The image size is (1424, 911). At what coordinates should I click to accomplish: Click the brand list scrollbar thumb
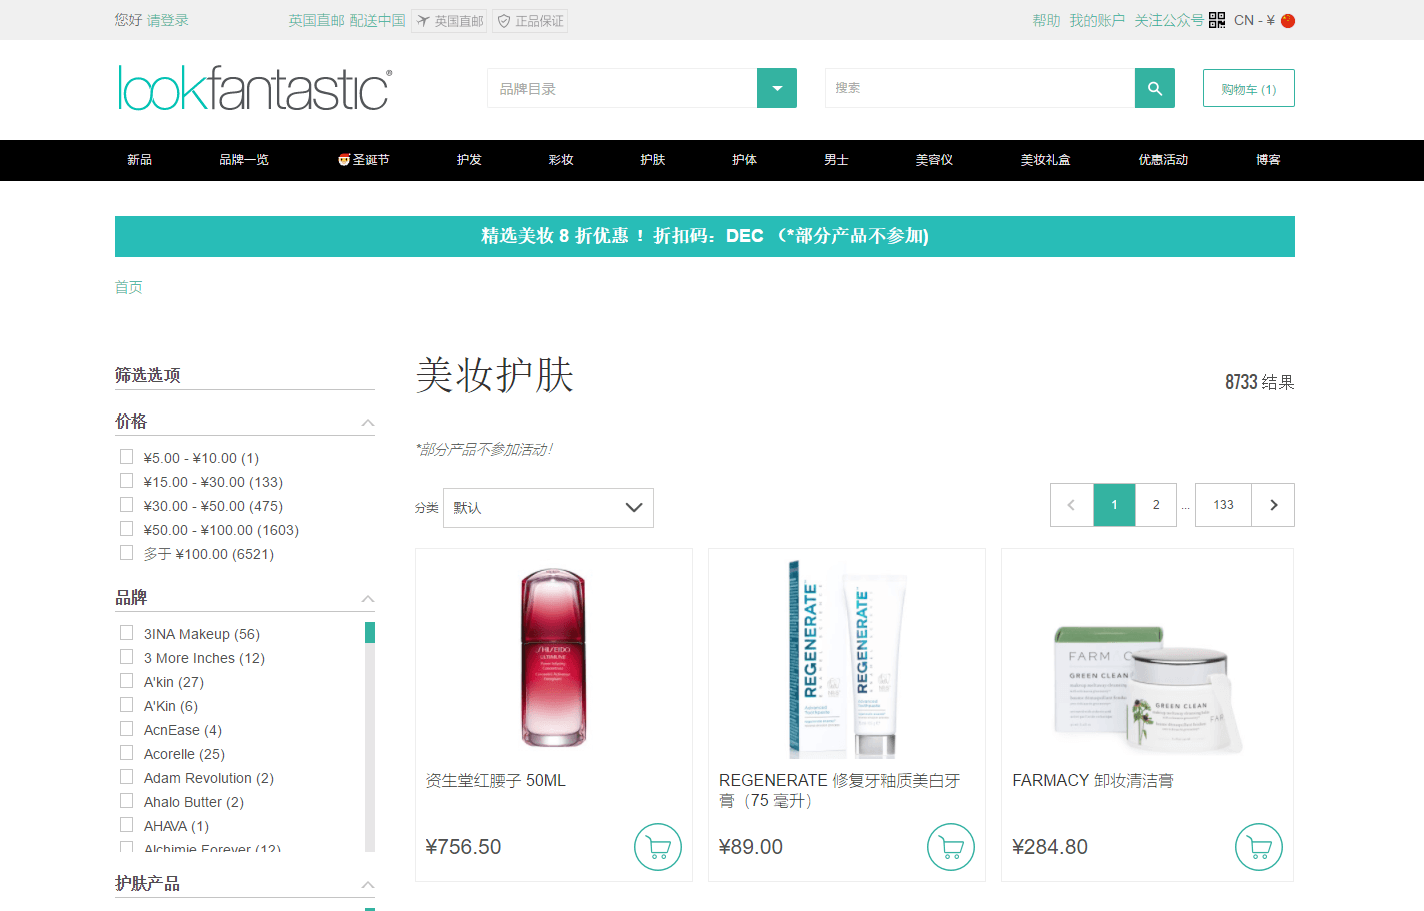click(x=370, y=632)
